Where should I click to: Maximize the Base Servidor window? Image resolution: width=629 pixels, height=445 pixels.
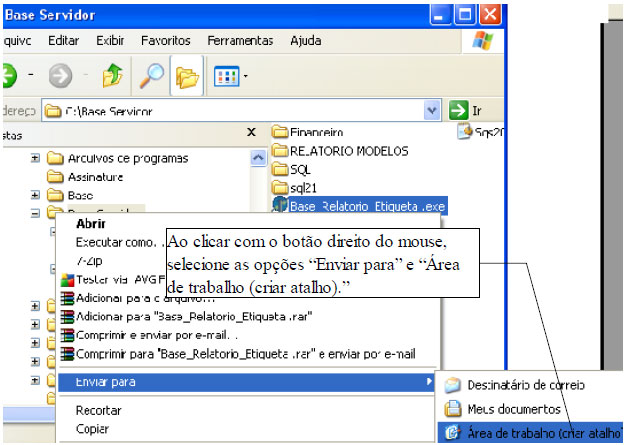click(x=465, y=15)
